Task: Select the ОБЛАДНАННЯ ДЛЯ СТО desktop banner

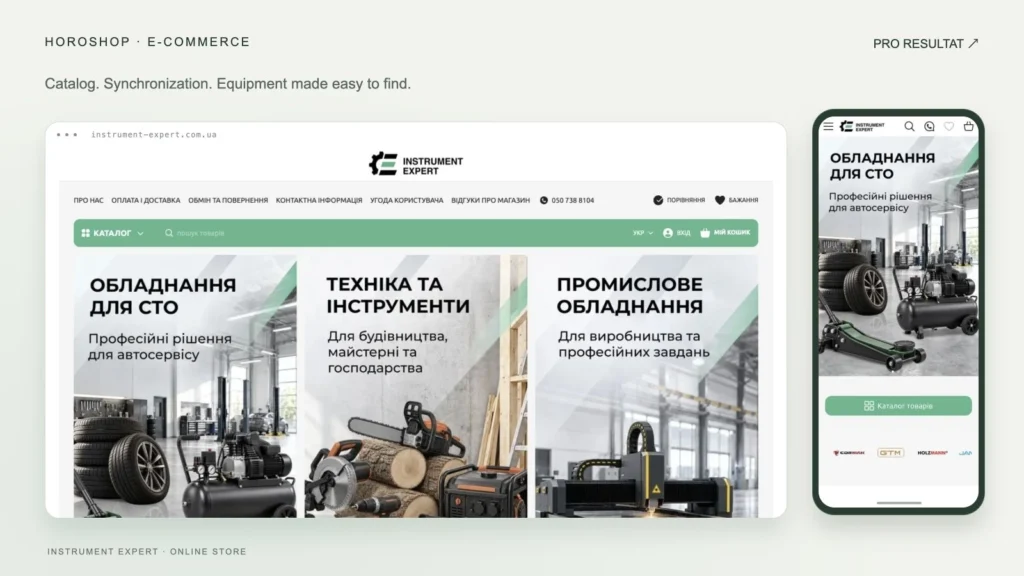Action: [185, 386]
